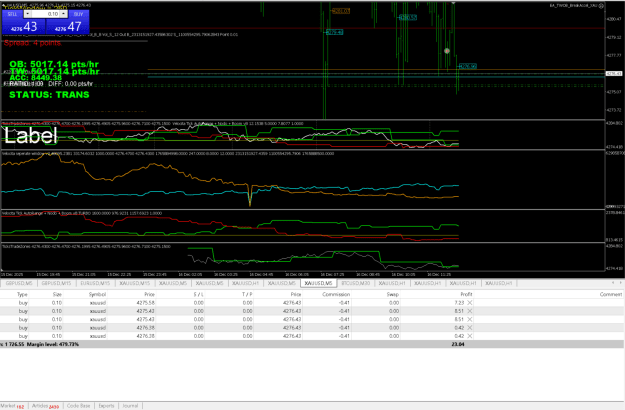The width and height of the screenshot is (625, 410).
Task: Click the orange price tag on chart
Action: tap(341, 11)
